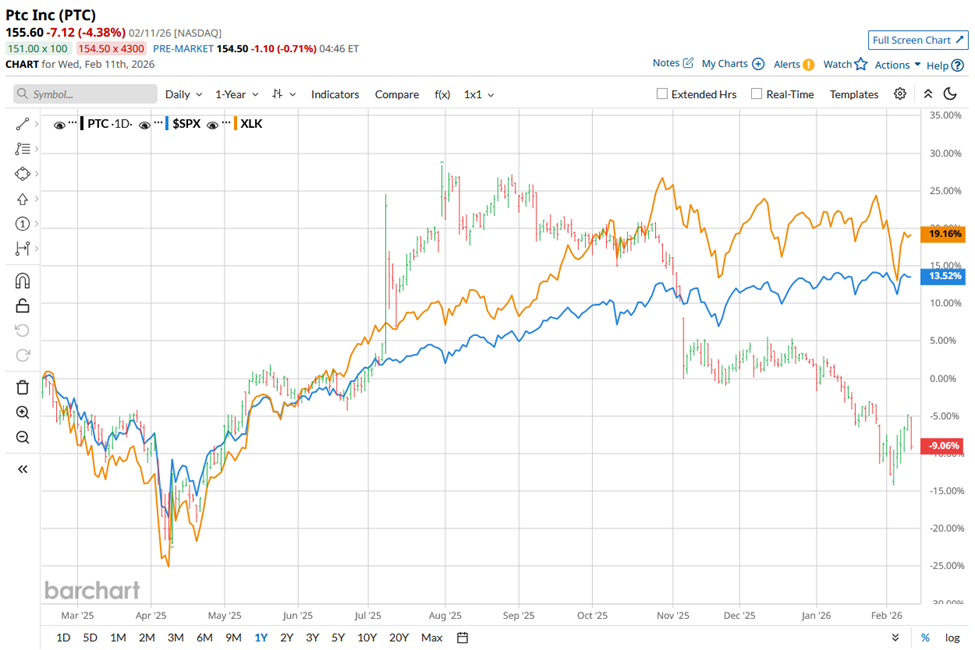The height and width of the screenshot is (650, 975).
Task: Delete drawings with the trash icon
Action: (22, 388)
